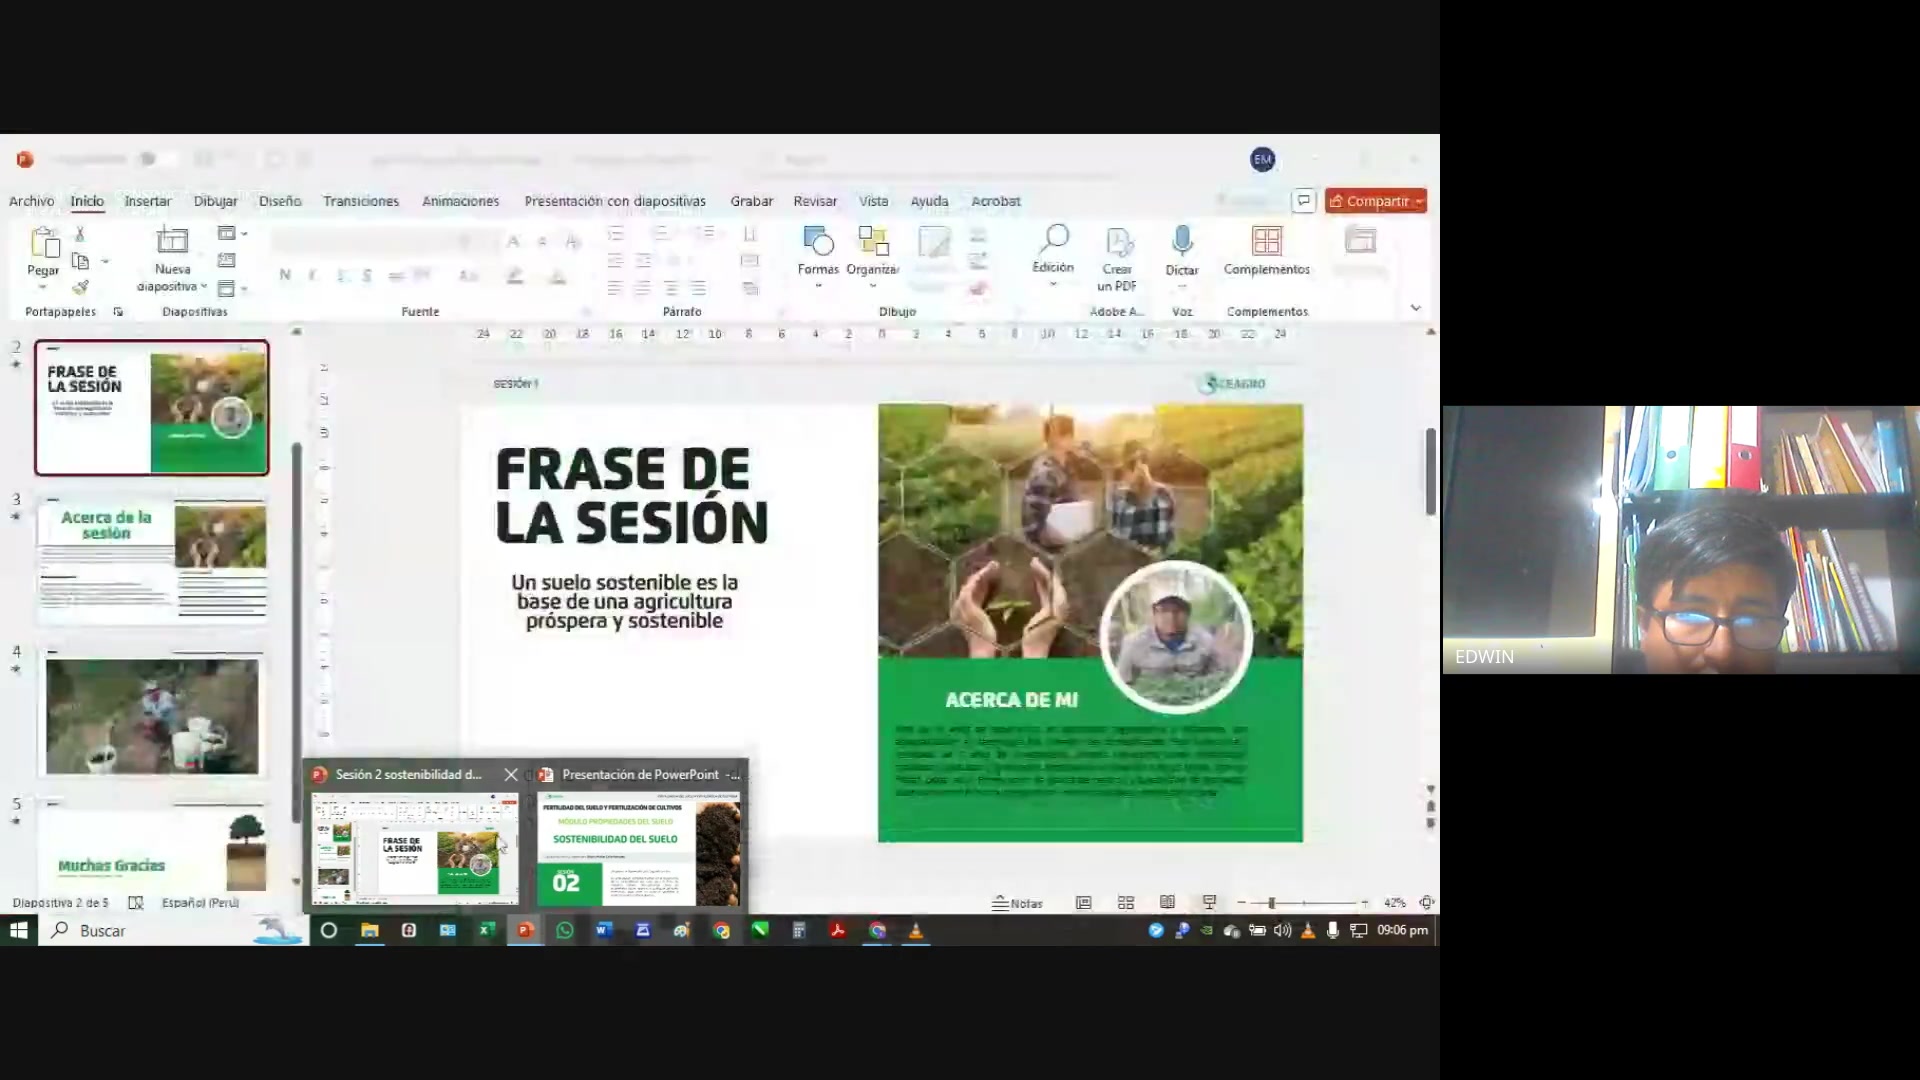Open the Archivo menu
The width and height of the screenshot is (1920, 1080).
(x=32, y=201)
